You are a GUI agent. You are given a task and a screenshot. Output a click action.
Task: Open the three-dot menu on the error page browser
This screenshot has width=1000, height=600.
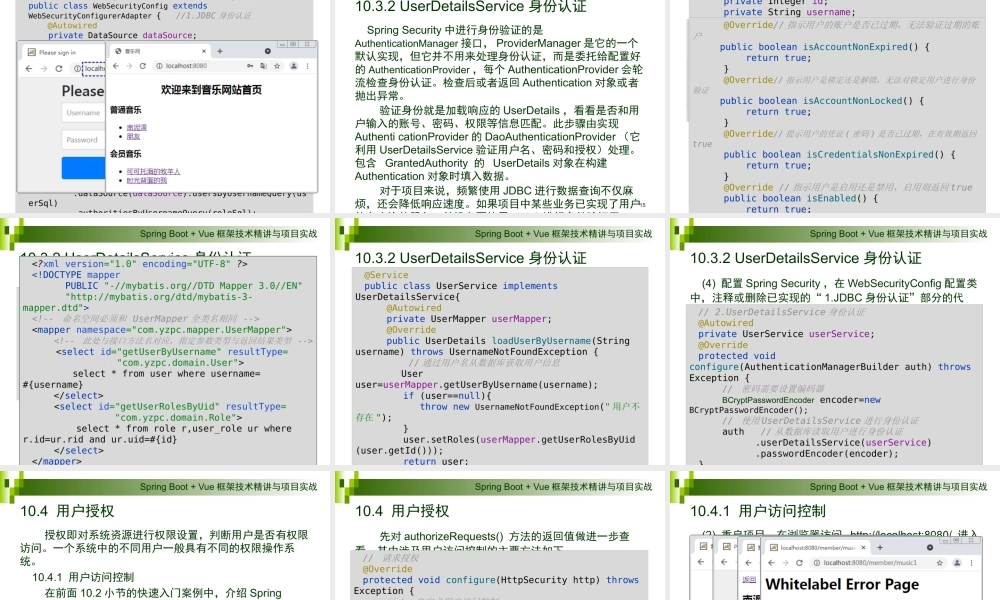(x=971, y=564)
